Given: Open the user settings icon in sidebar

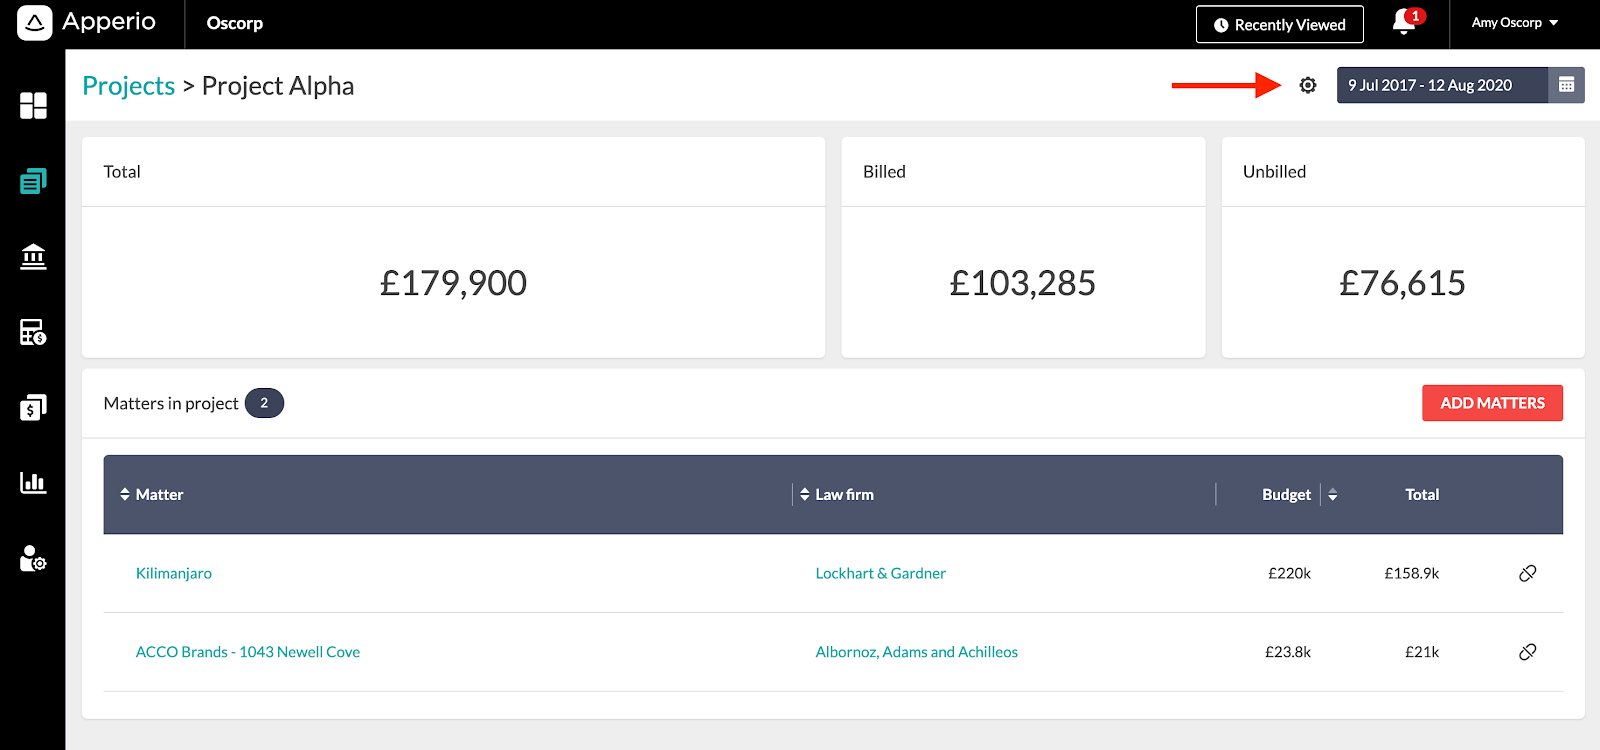Looking at the screenshot, I should 33,558.
